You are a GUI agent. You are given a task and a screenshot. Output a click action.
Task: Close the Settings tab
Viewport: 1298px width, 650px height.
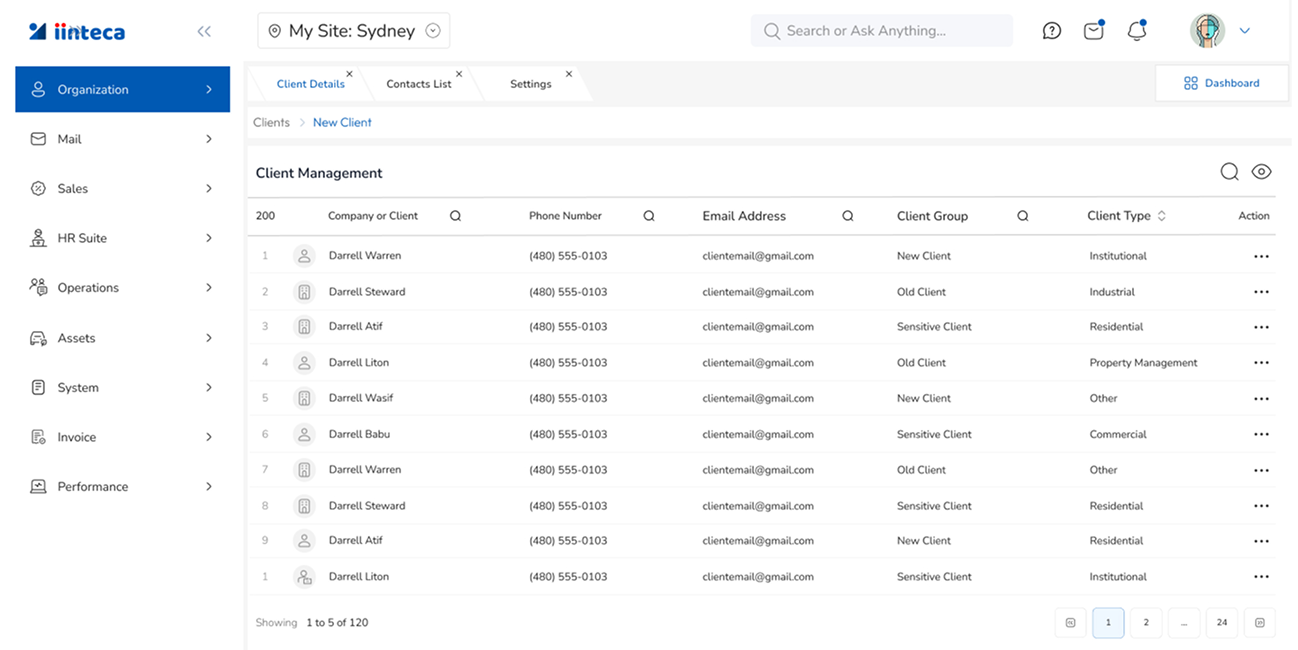[x=569, y=74]
